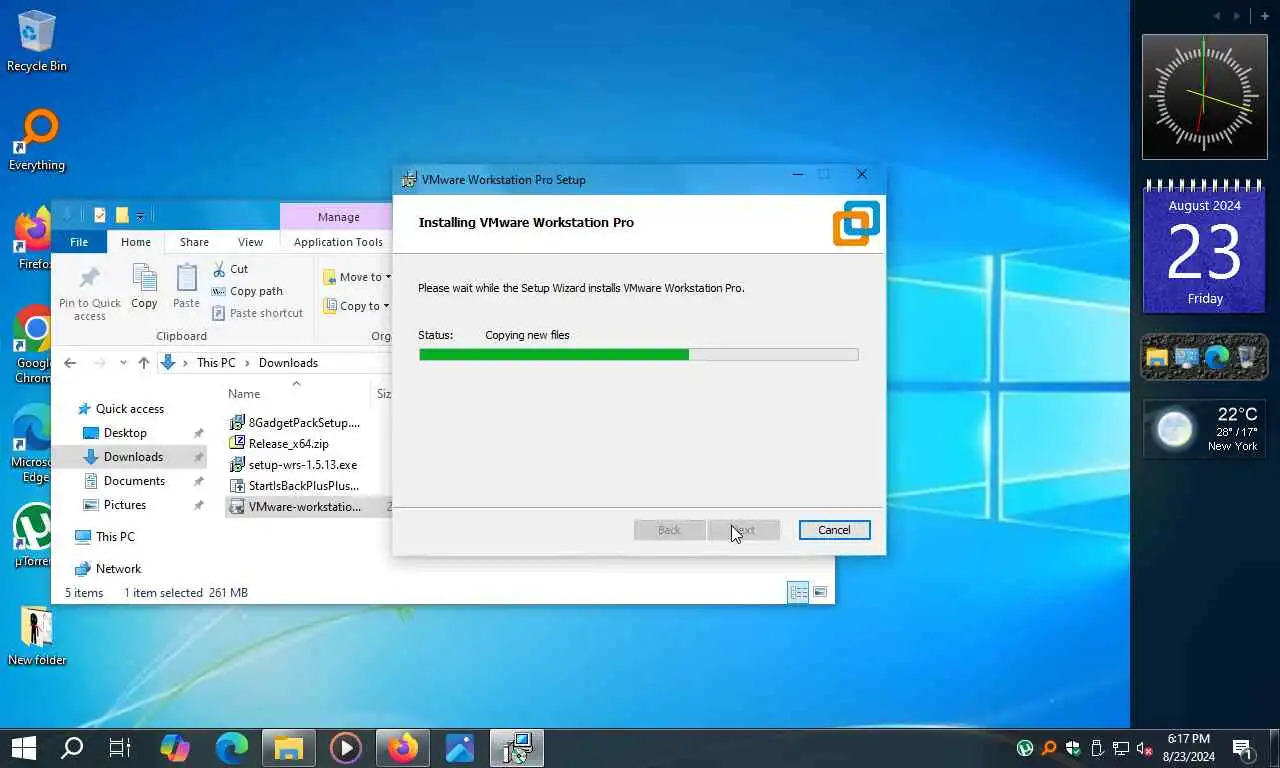Click the August 23 calendar gadget
This screenshot has height=768, width=1280.
(x=1205, y=247)
